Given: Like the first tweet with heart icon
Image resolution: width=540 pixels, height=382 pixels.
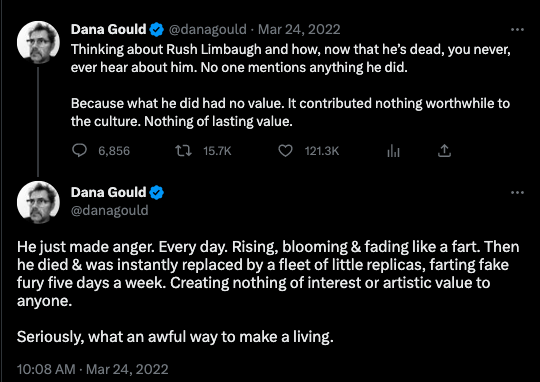Looking at the screenshot, I should coord(285,151).
